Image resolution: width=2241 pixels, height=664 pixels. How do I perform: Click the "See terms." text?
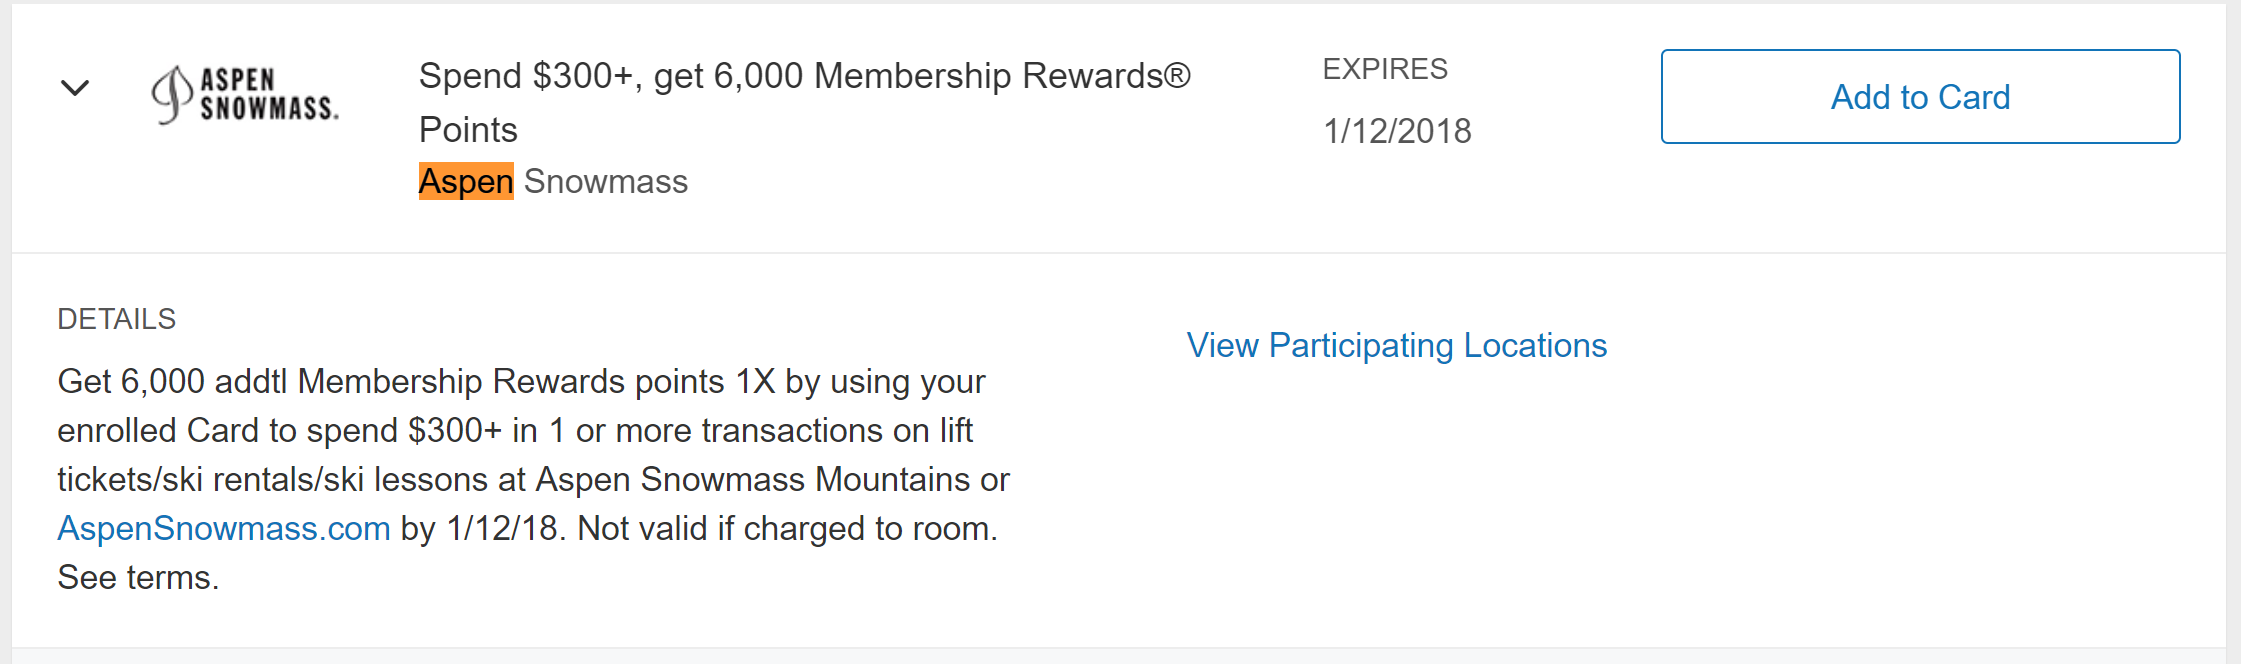click(x=138, y=577)
